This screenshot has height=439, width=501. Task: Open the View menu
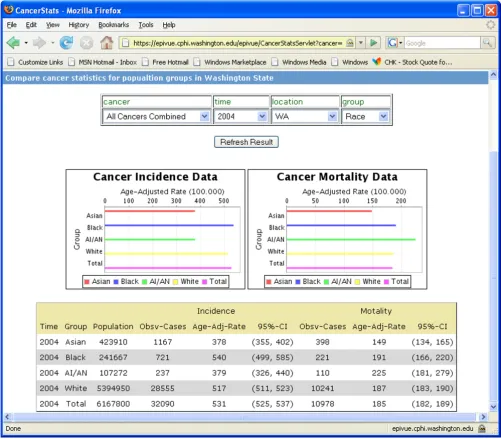click(x=53, y=25)
